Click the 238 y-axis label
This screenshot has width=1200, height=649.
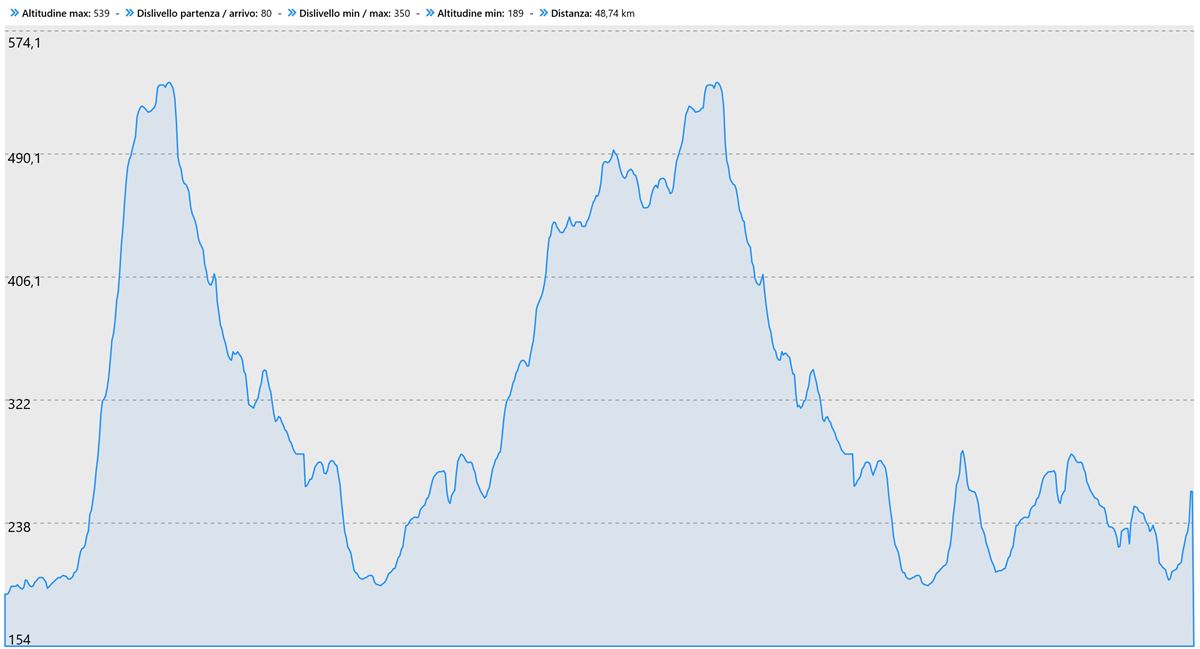click(x=20, y=528)
